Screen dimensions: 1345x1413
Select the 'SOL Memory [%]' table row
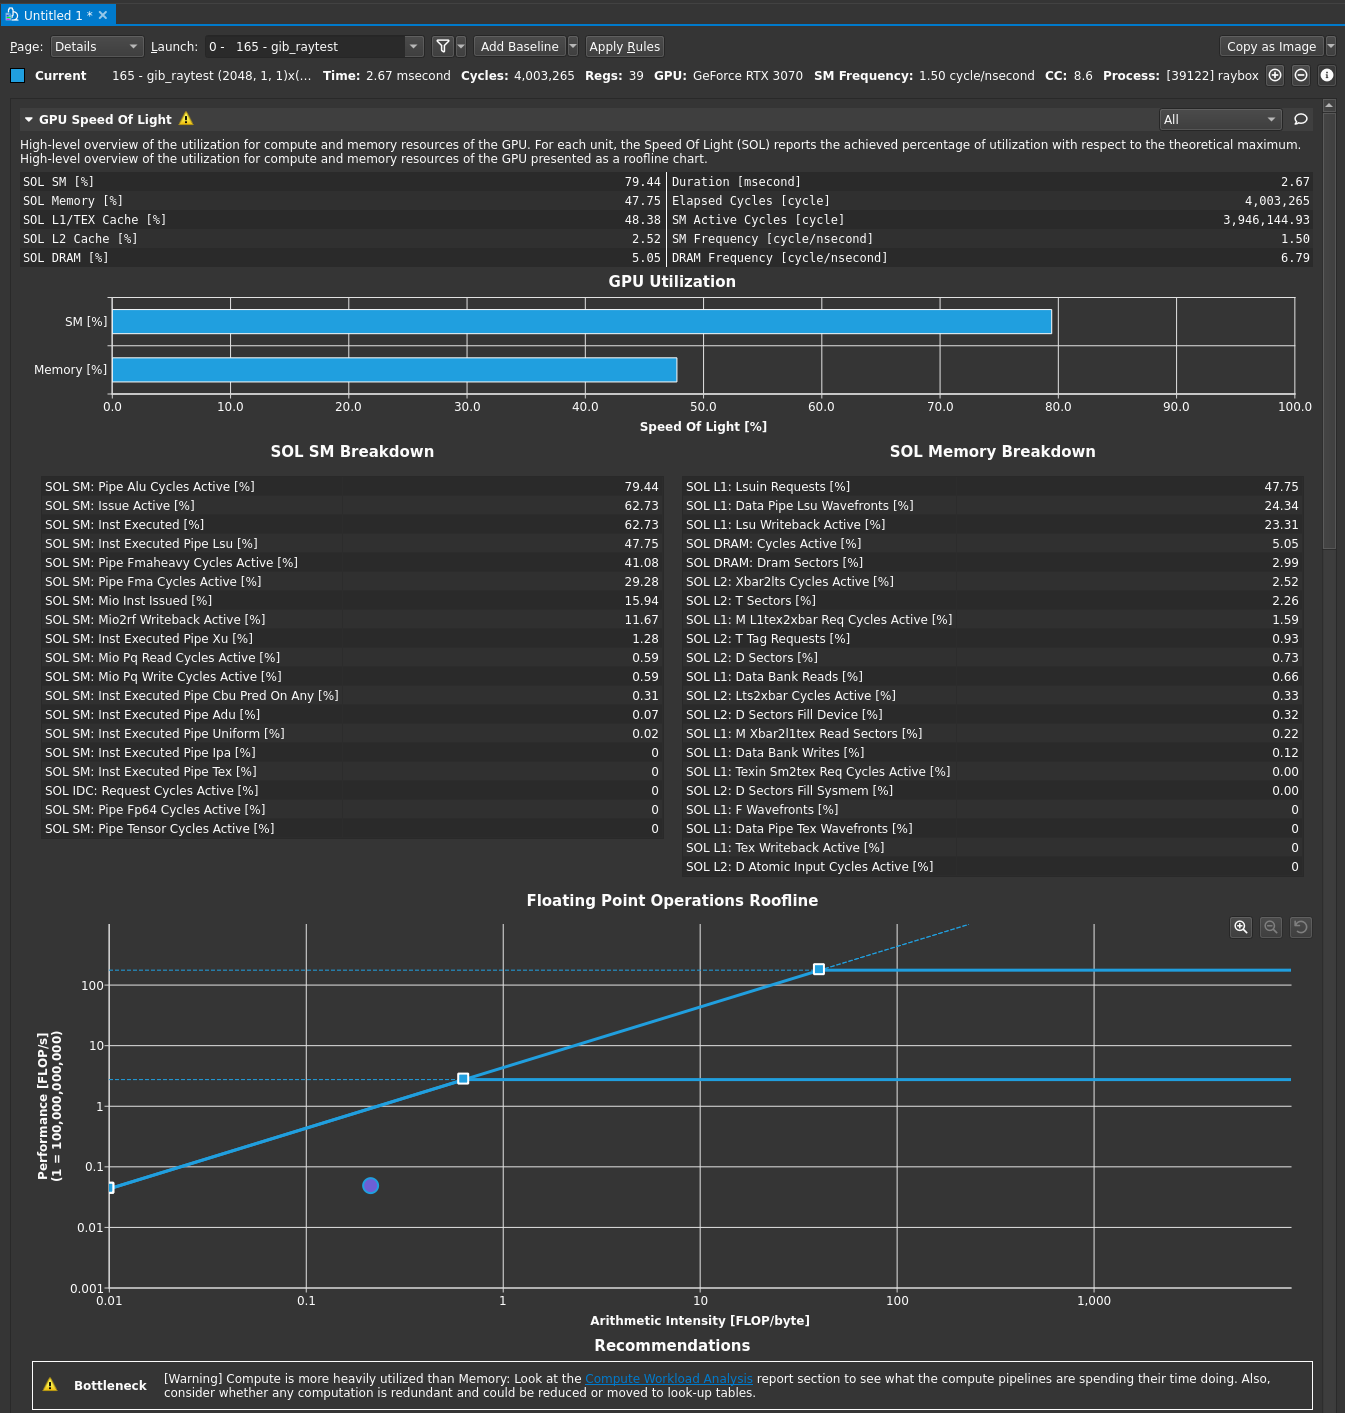click(x=343, y=201)
